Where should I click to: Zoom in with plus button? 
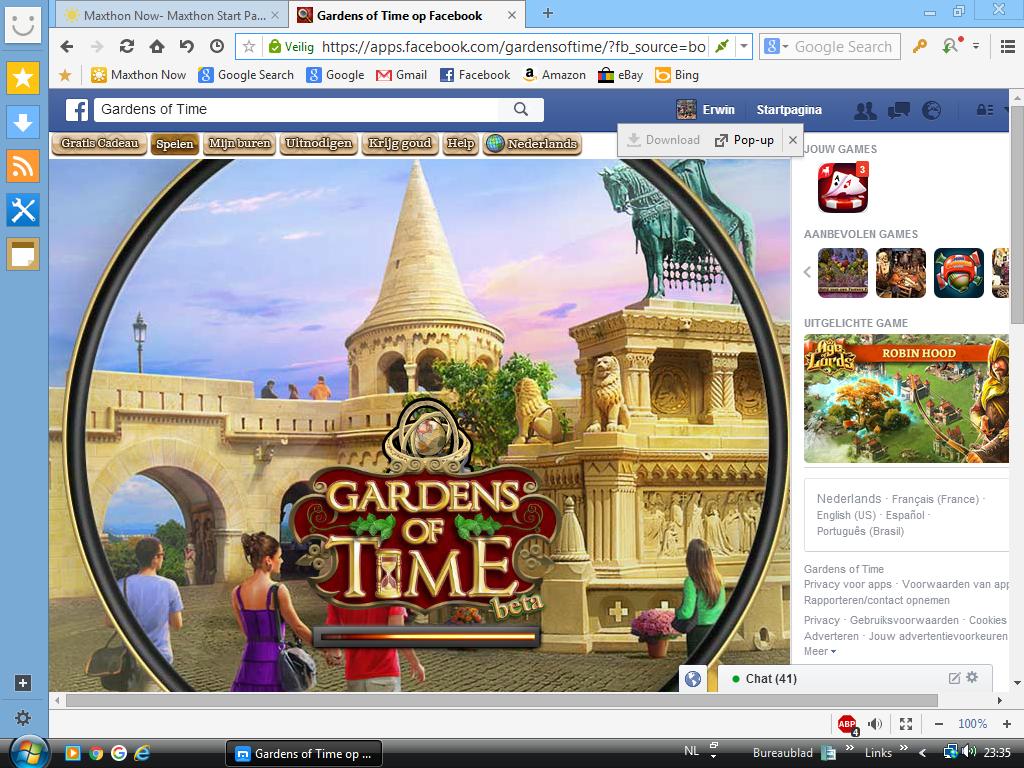tap(1006, 724)
